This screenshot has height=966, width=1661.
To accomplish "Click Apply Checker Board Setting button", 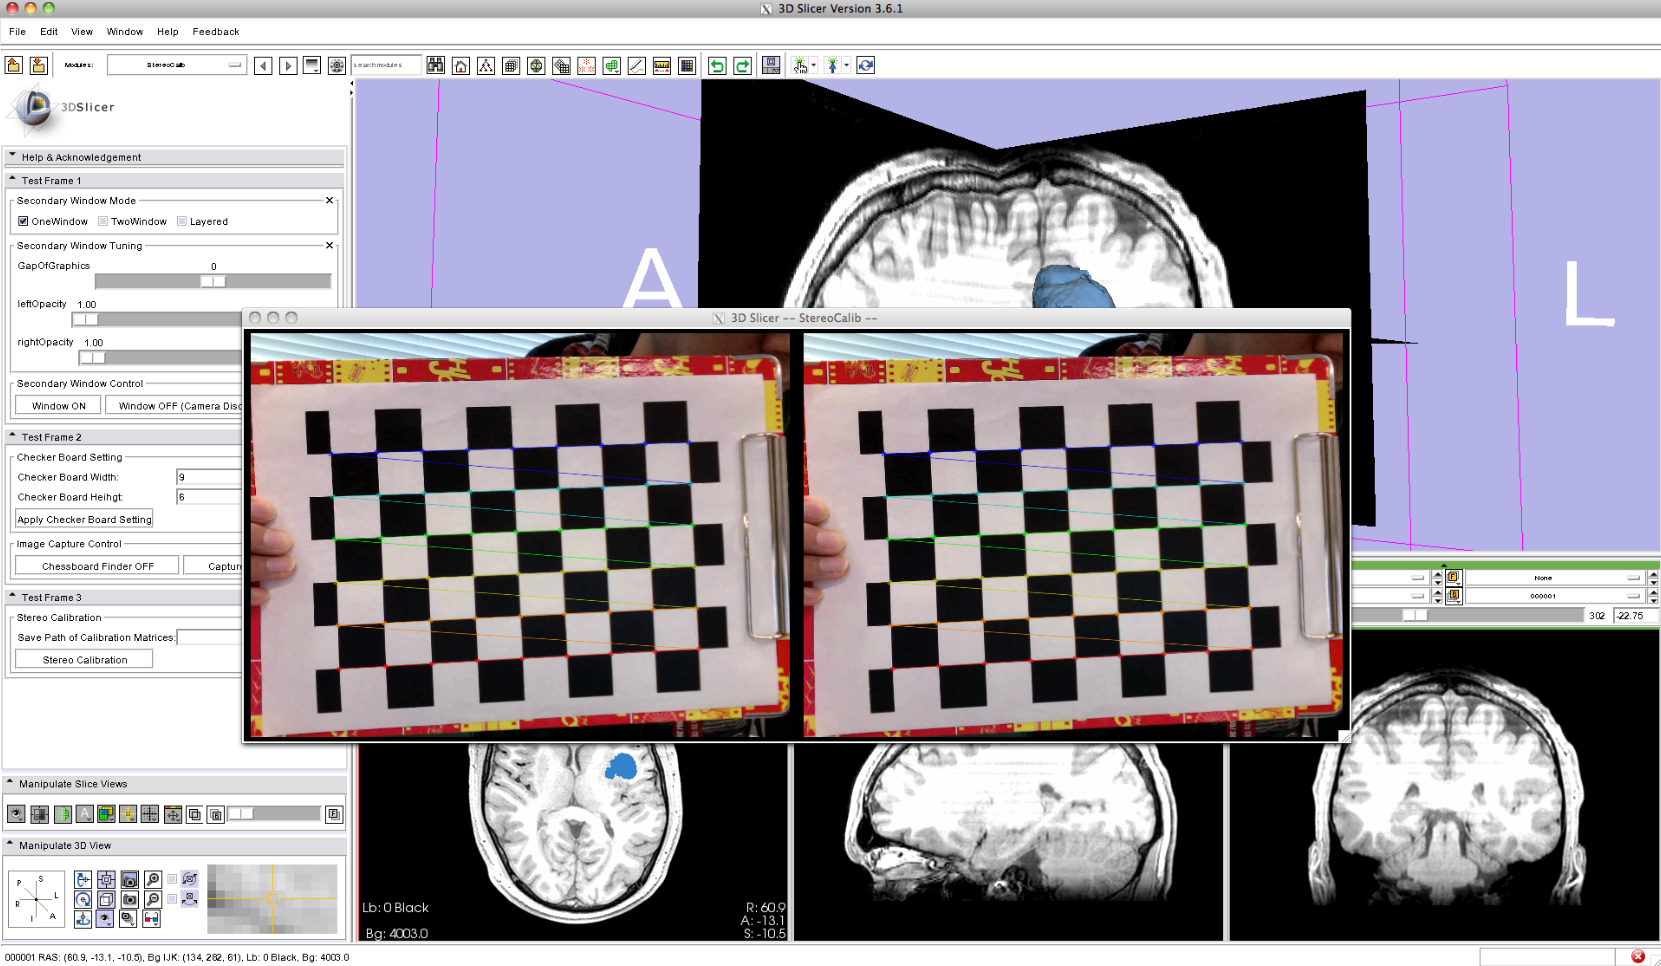I will [85, 520].
